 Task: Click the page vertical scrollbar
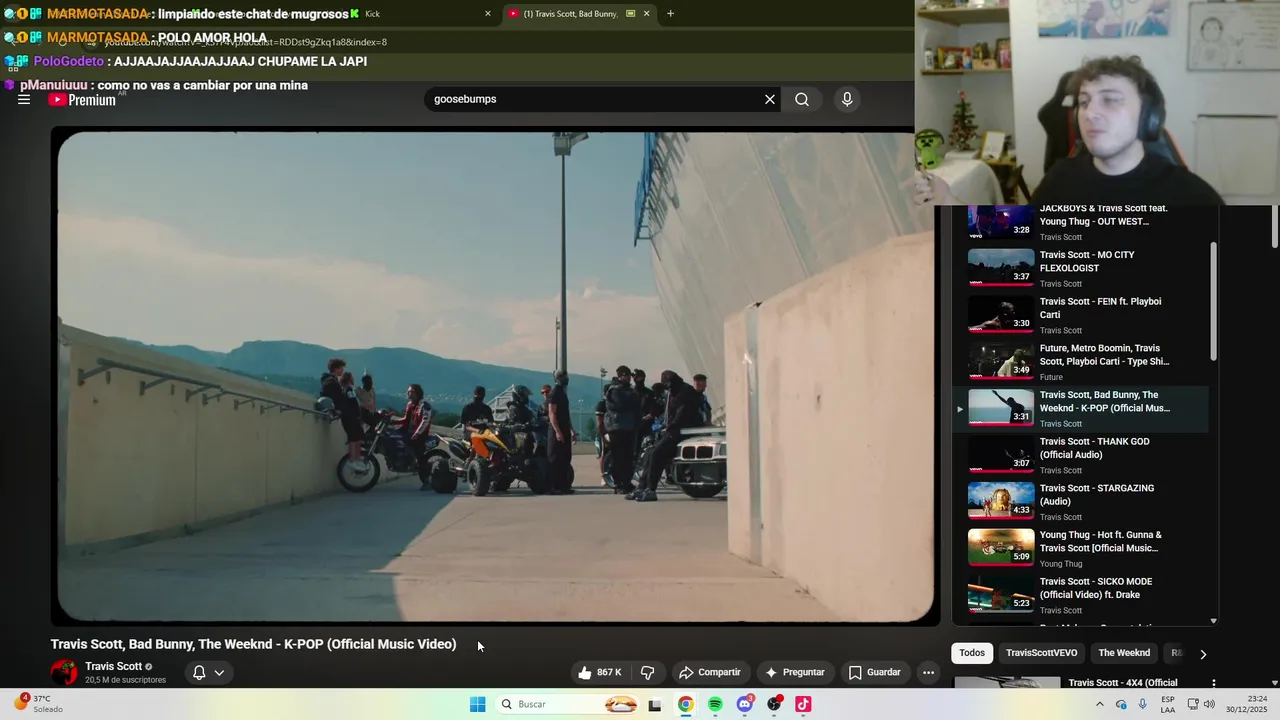(1275, 225)
